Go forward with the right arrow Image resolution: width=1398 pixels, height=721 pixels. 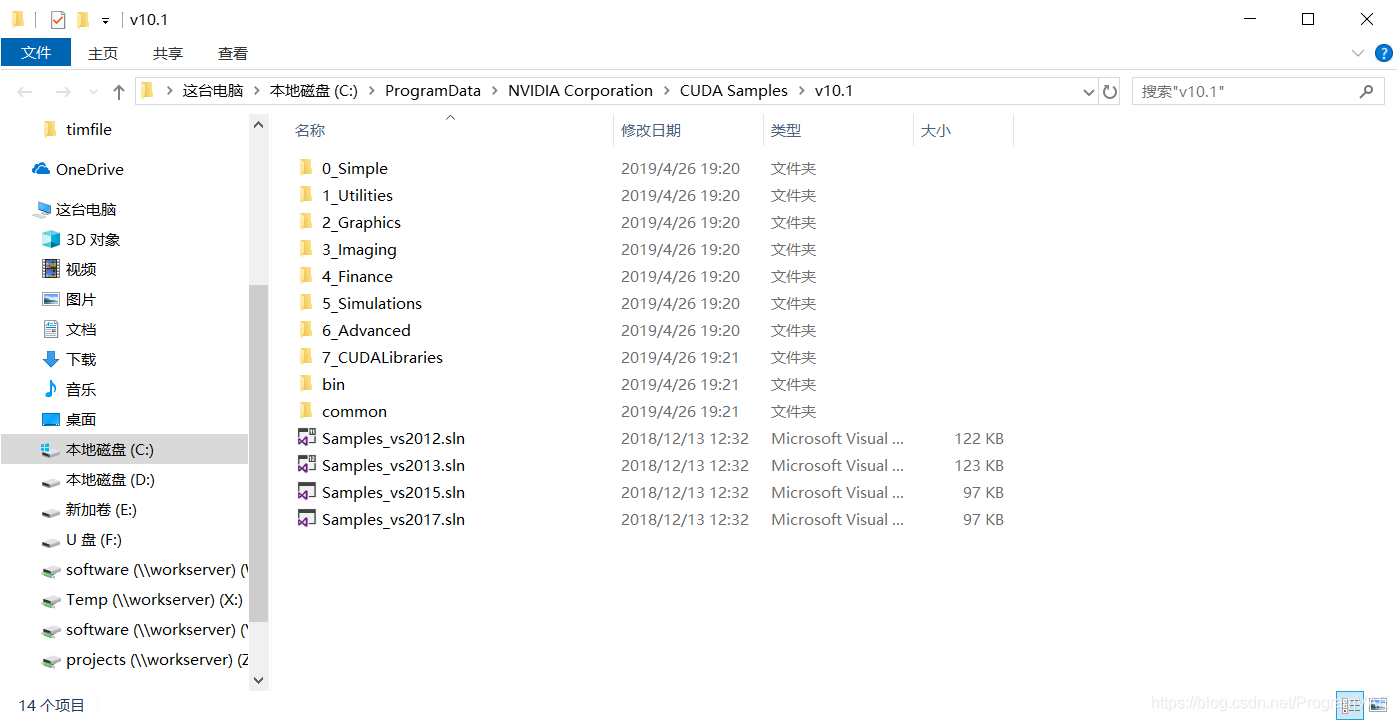[63, 91]
